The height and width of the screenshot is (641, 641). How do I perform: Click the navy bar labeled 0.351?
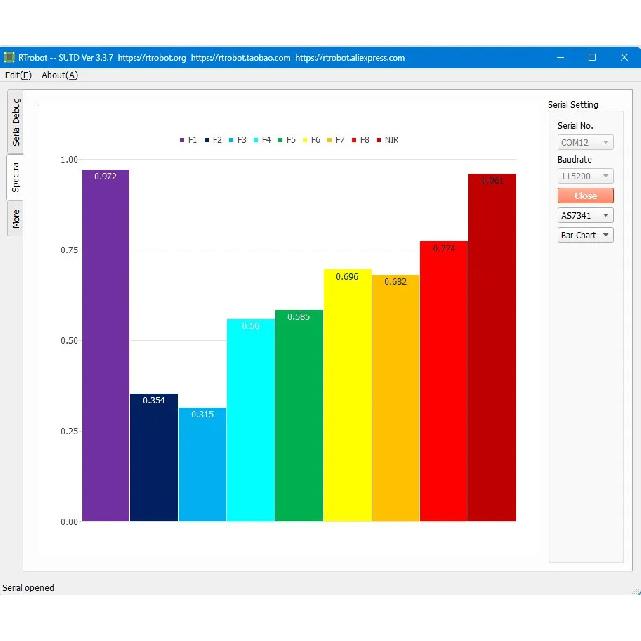pyautogui.click(x=154, y=457)
